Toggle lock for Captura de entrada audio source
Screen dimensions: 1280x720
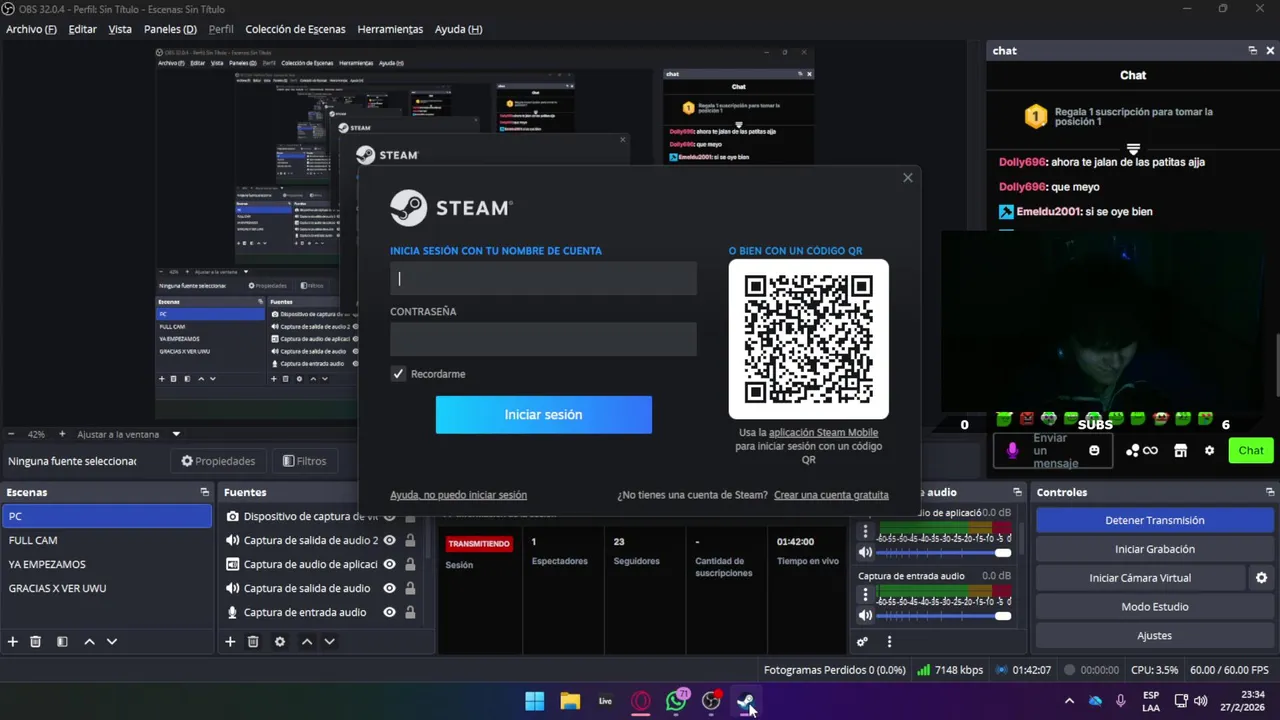point(410,612)
